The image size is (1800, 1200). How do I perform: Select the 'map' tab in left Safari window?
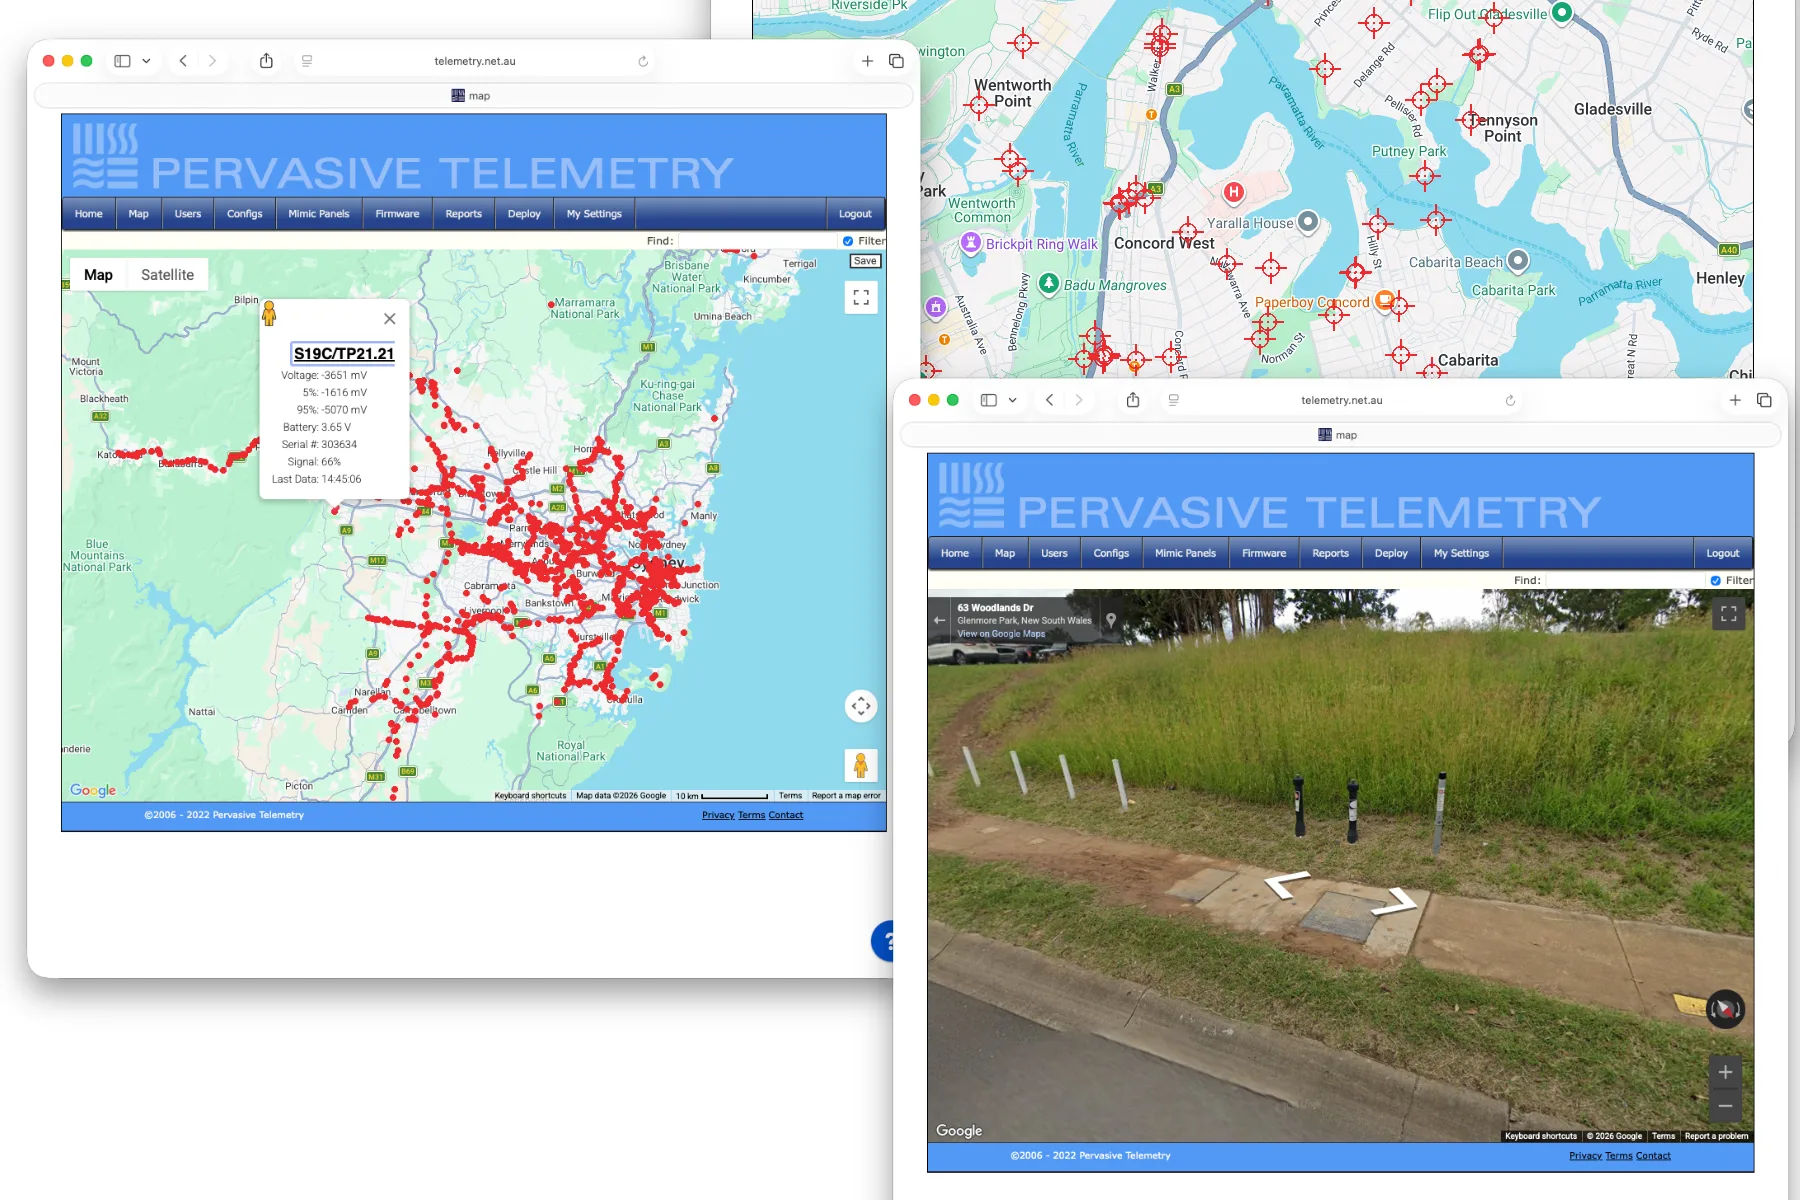point(473,96)
